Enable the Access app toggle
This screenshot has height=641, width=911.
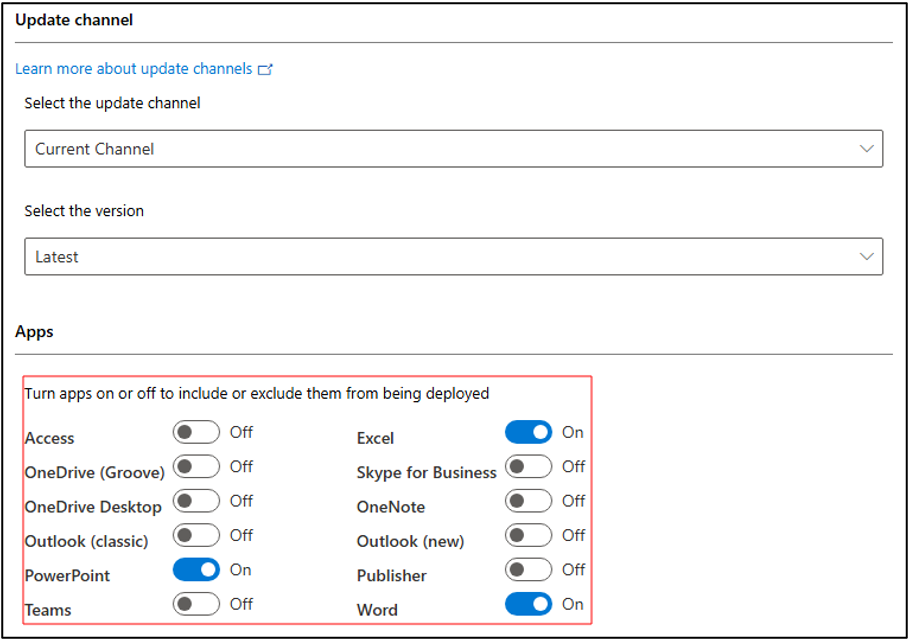(196, 432)
